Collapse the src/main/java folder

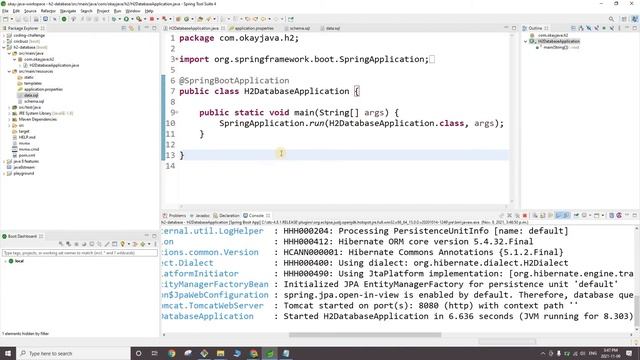(x=9, y=53)
